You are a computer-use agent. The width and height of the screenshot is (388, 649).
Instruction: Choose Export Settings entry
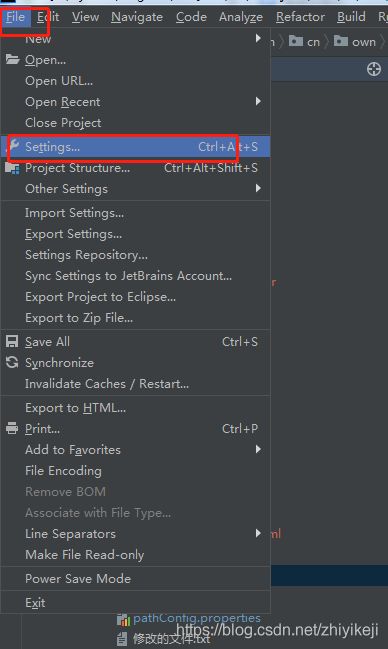point(135,234)
